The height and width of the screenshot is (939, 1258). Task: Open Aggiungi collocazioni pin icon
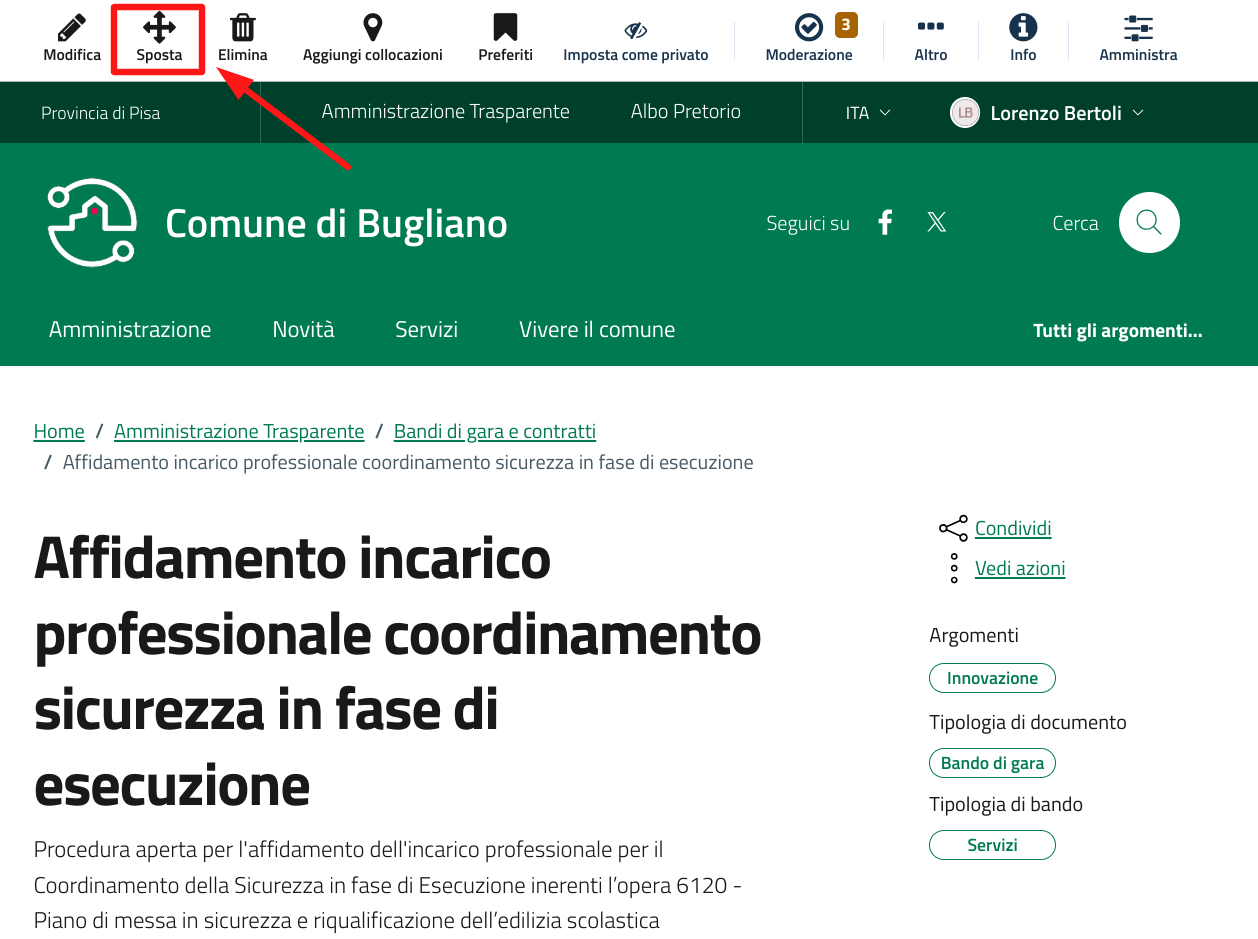tap(372, 29)
